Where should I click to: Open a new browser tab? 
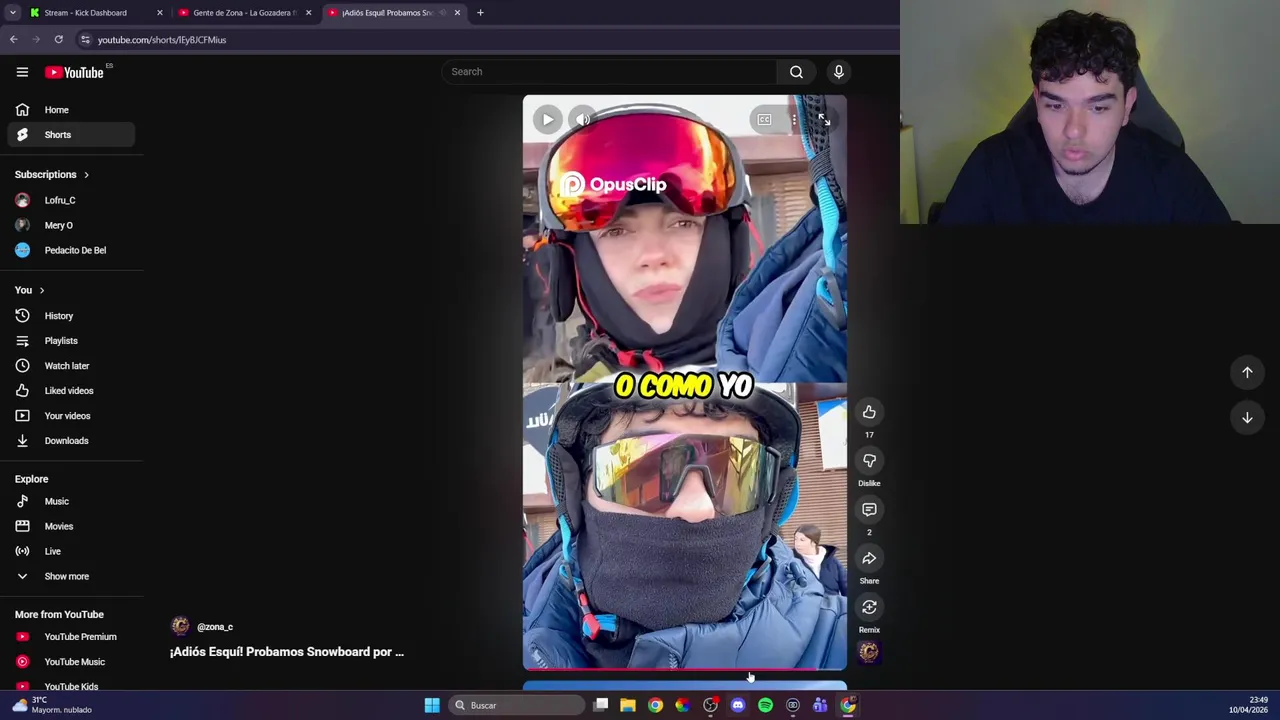(x=480, y=13)
